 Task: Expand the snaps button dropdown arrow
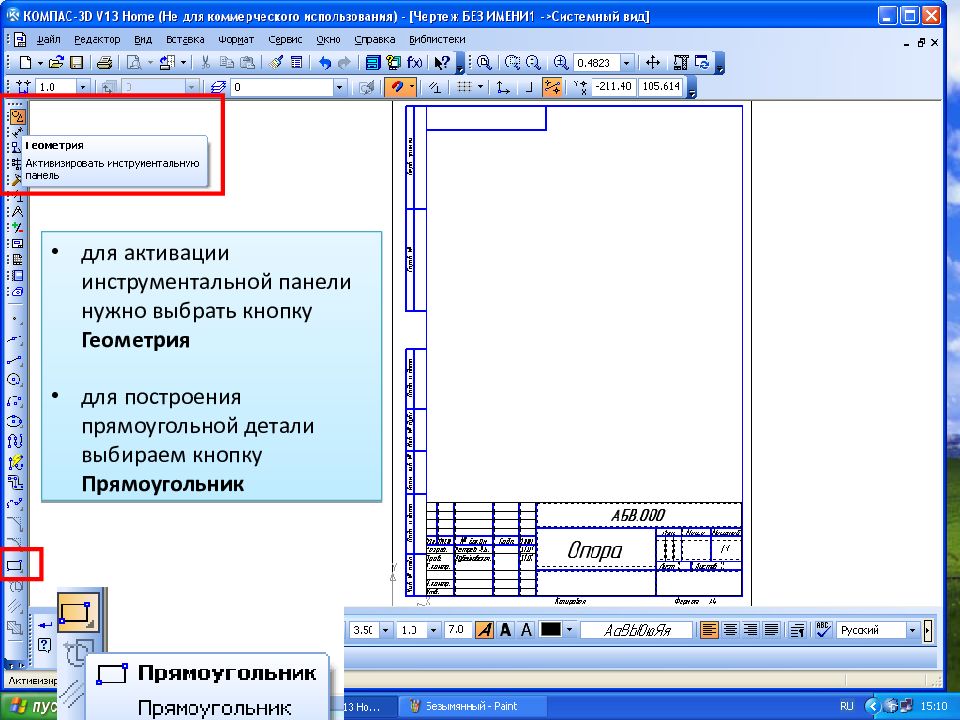point(411,88)
